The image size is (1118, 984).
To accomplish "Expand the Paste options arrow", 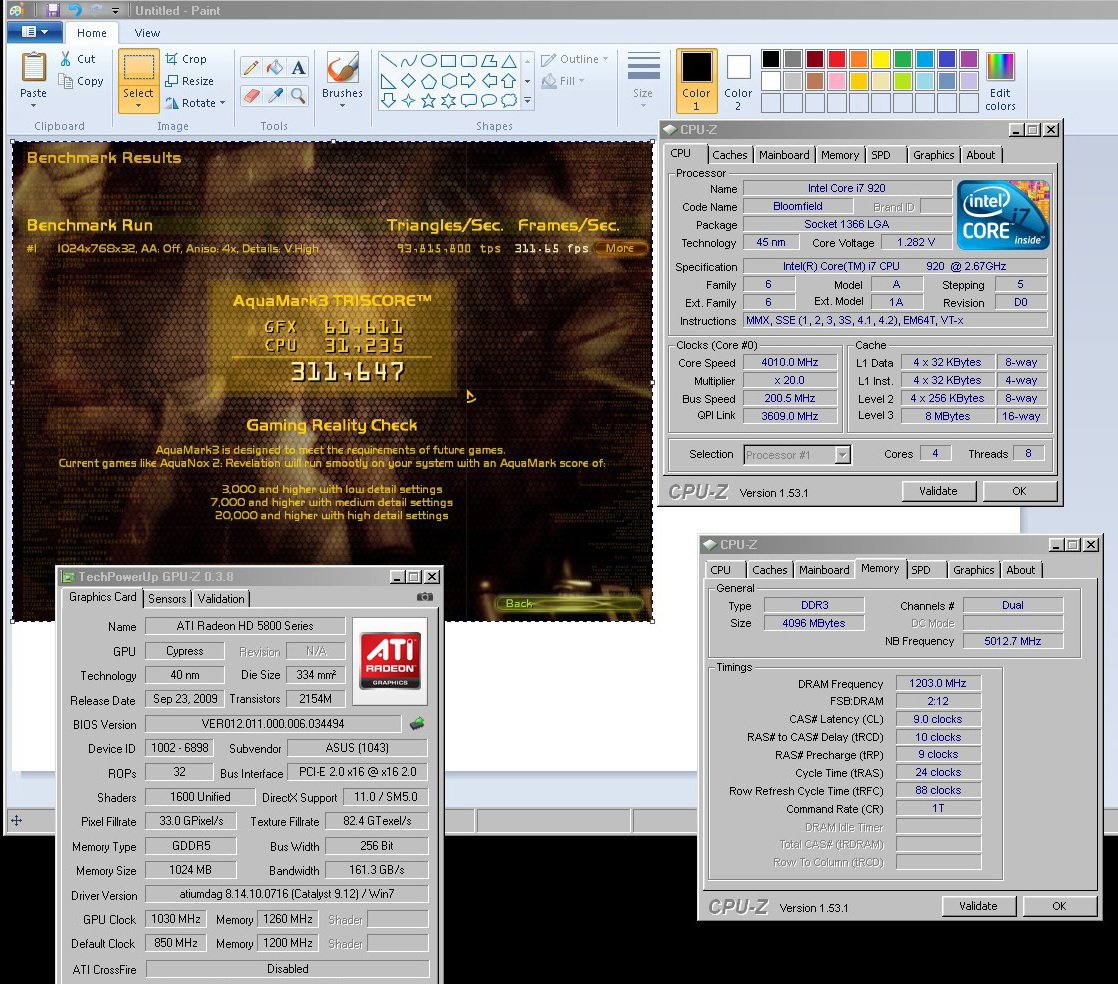I will point(33,106).
